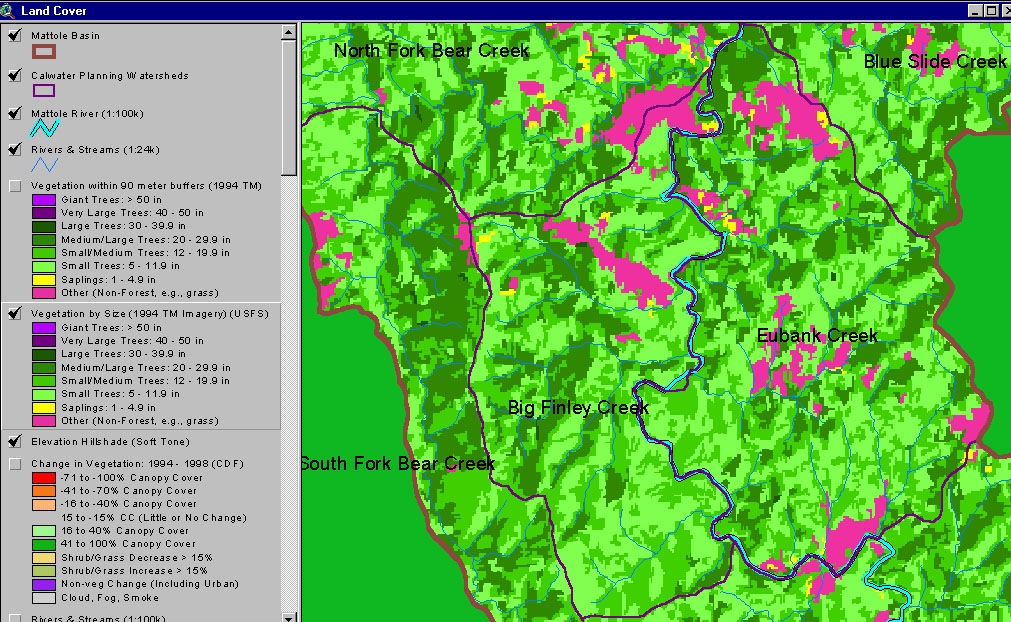Enable Vegetation within 90 meter buffers layer
The height and width of the screenshot is (622, 1011).
(15, 186)
